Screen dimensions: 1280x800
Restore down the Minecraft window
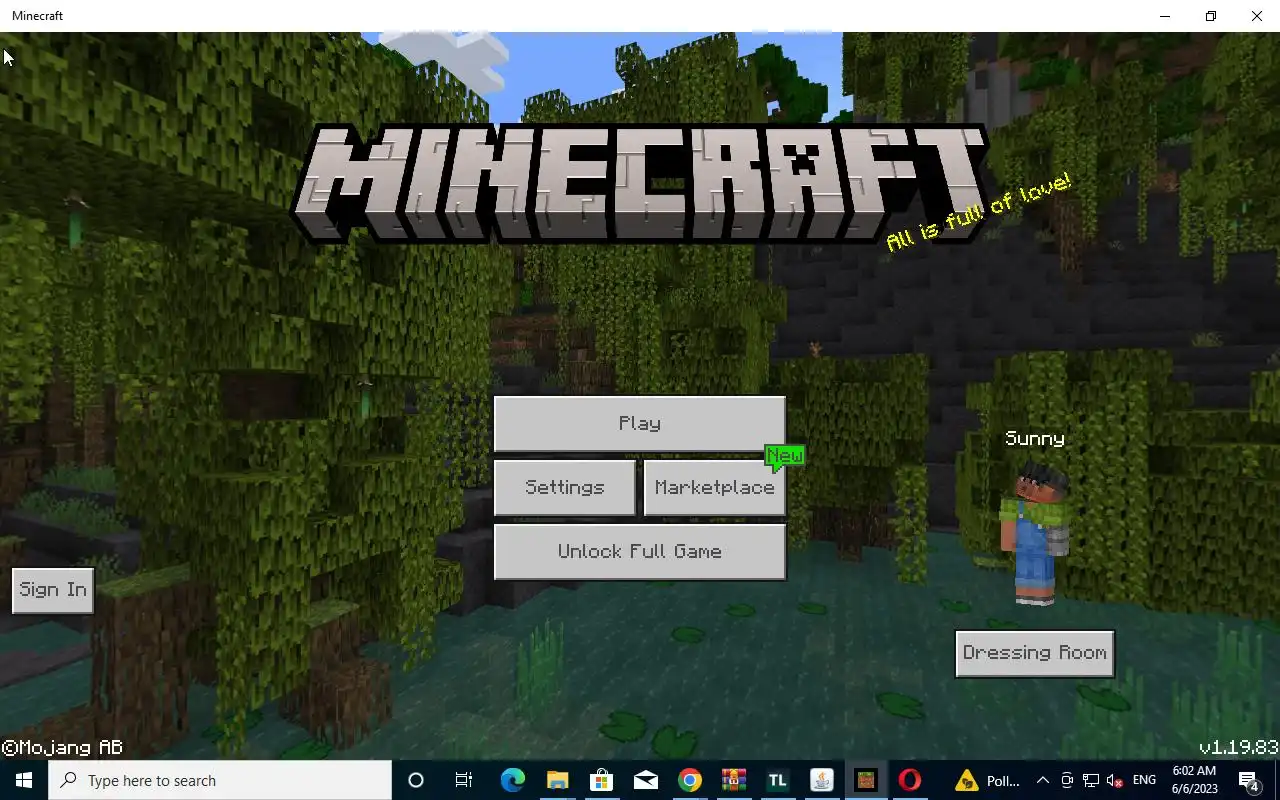click(1211, 16)
